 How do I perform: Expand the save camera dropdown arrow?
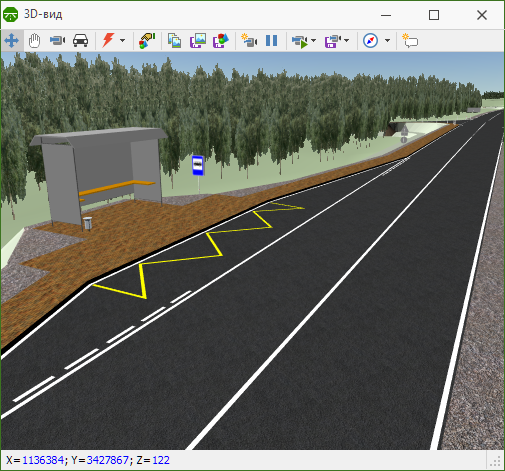click(x=347, y=41)
